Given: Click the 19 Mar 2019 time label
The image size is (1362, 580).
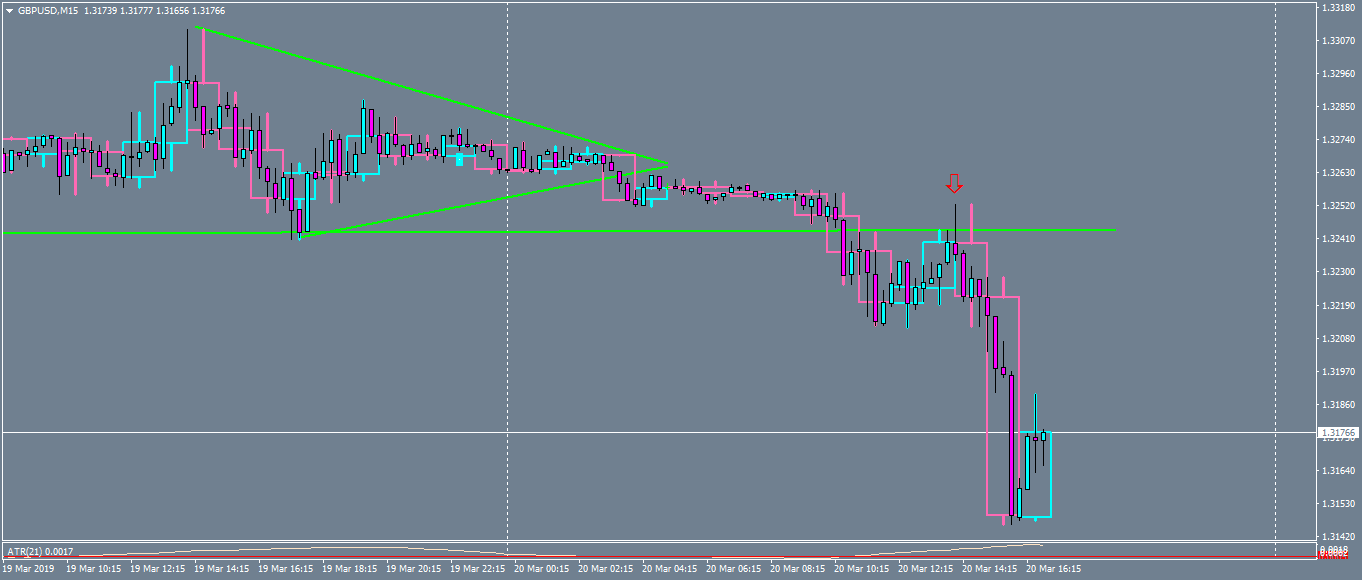Looking at the screenshot, I should (27, 568).
